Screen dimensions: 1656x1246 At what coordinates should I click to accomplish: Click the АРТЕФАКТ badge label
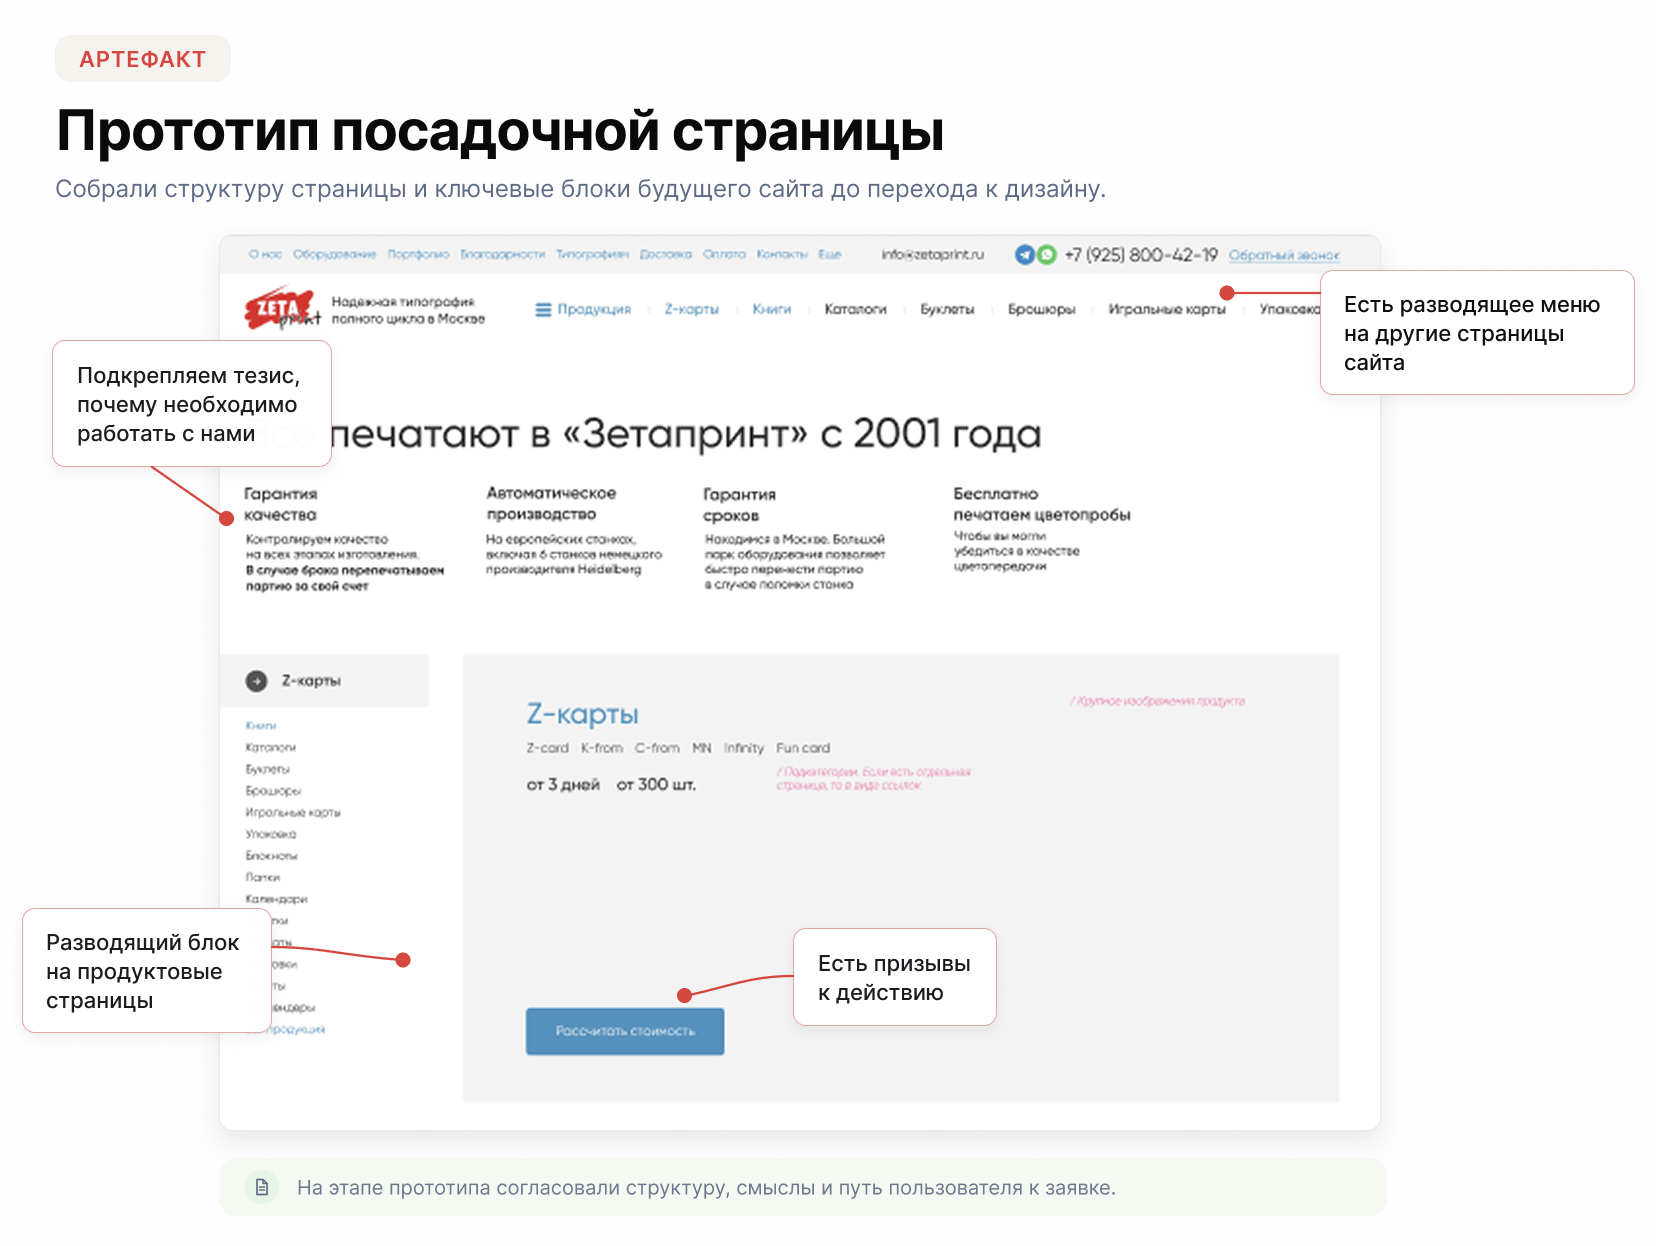point(143,59)
